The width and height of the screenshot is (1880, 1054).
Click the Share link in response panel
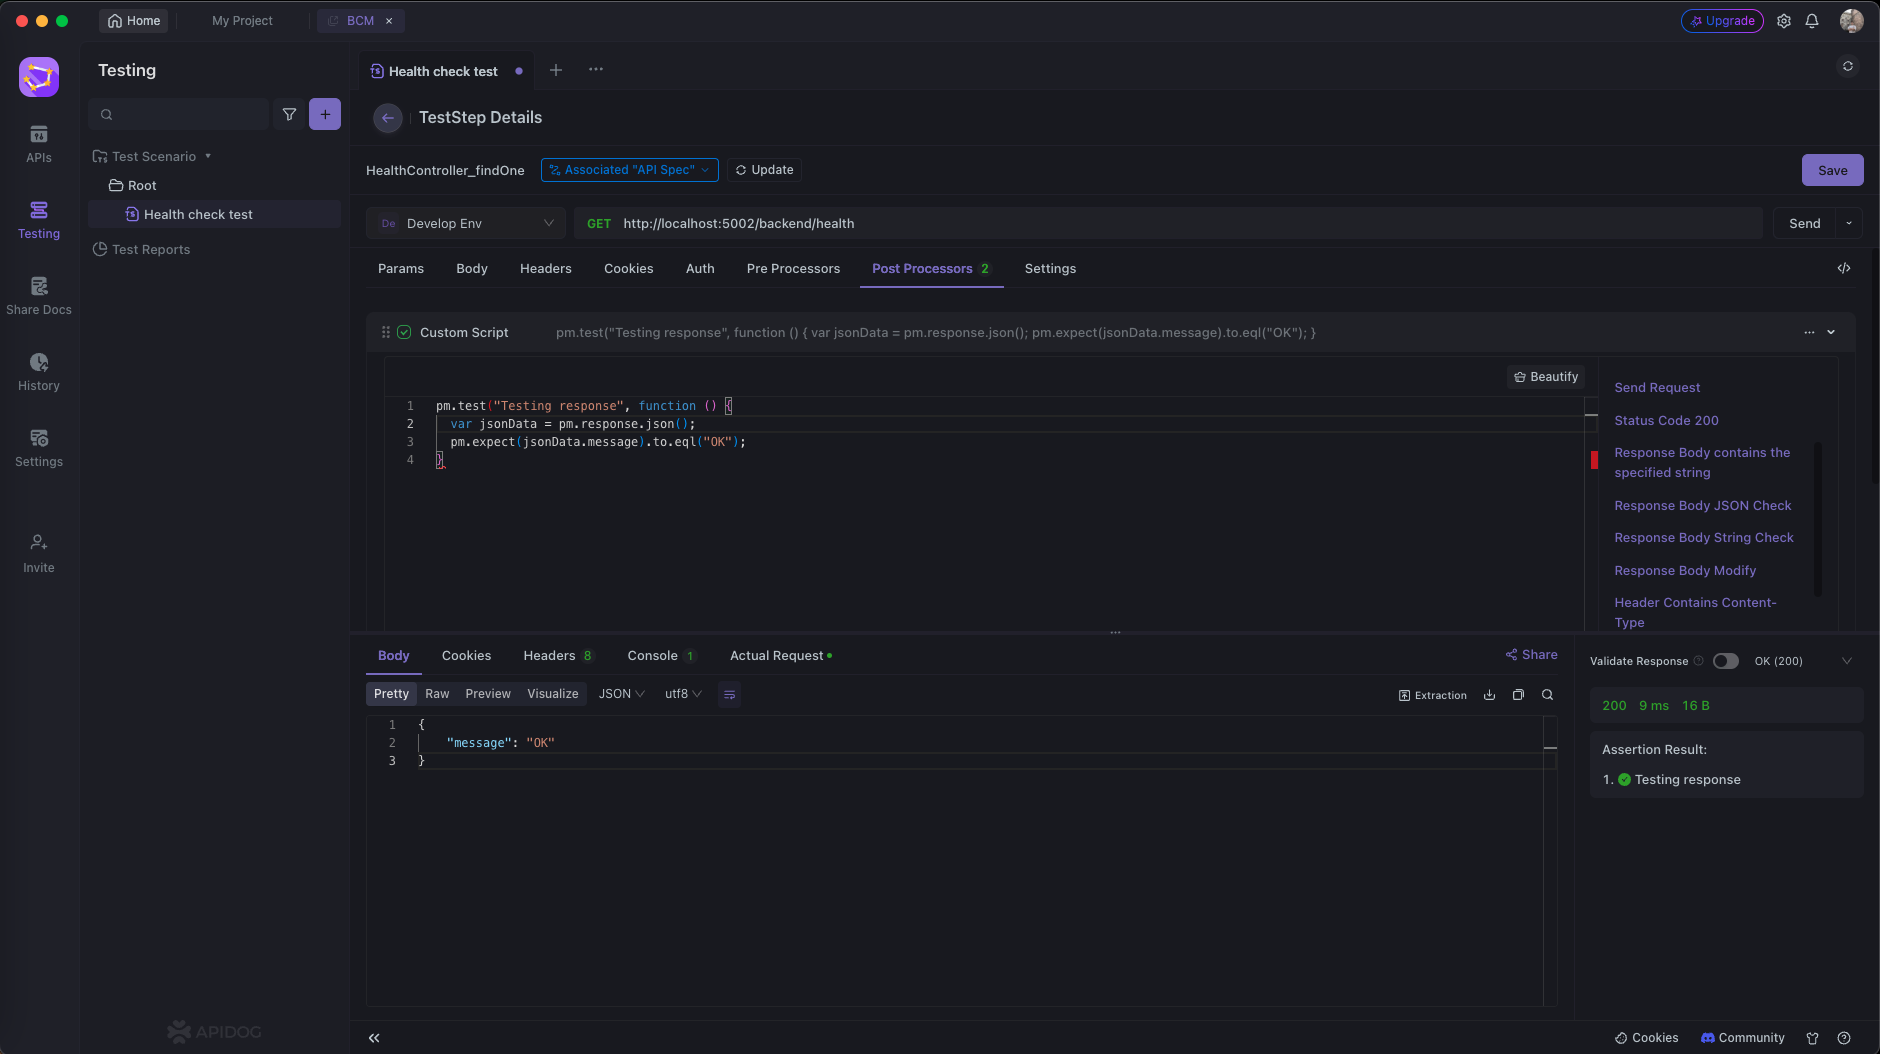pyautogui.click(x=1532, y=655)
